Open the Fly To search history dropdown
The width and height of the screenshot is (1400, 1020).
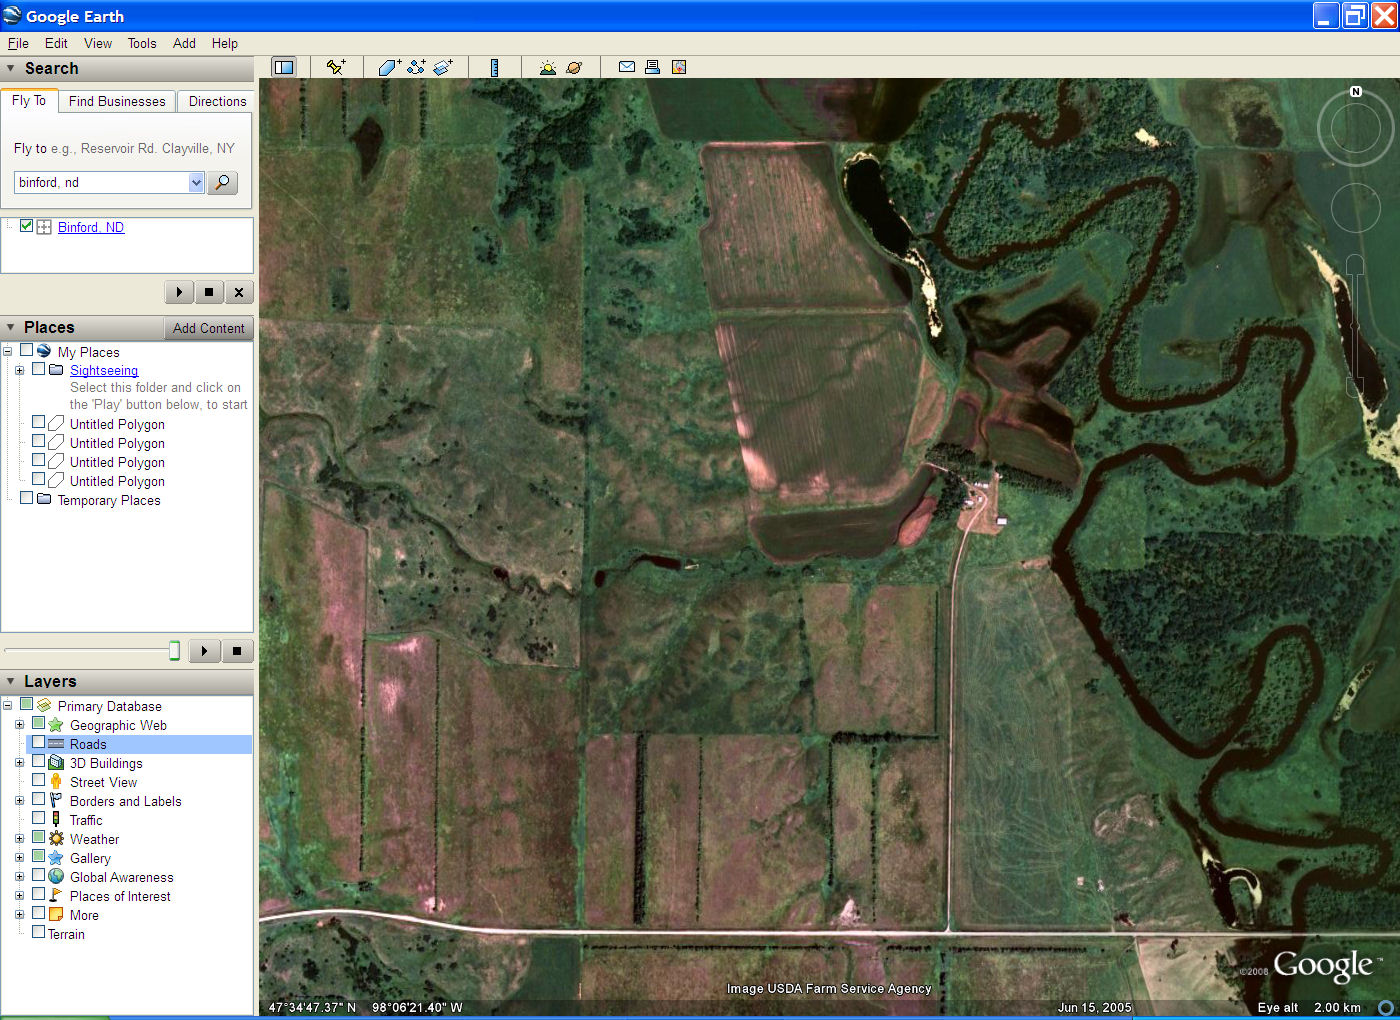pyautogui.click(x=196, y=182)
